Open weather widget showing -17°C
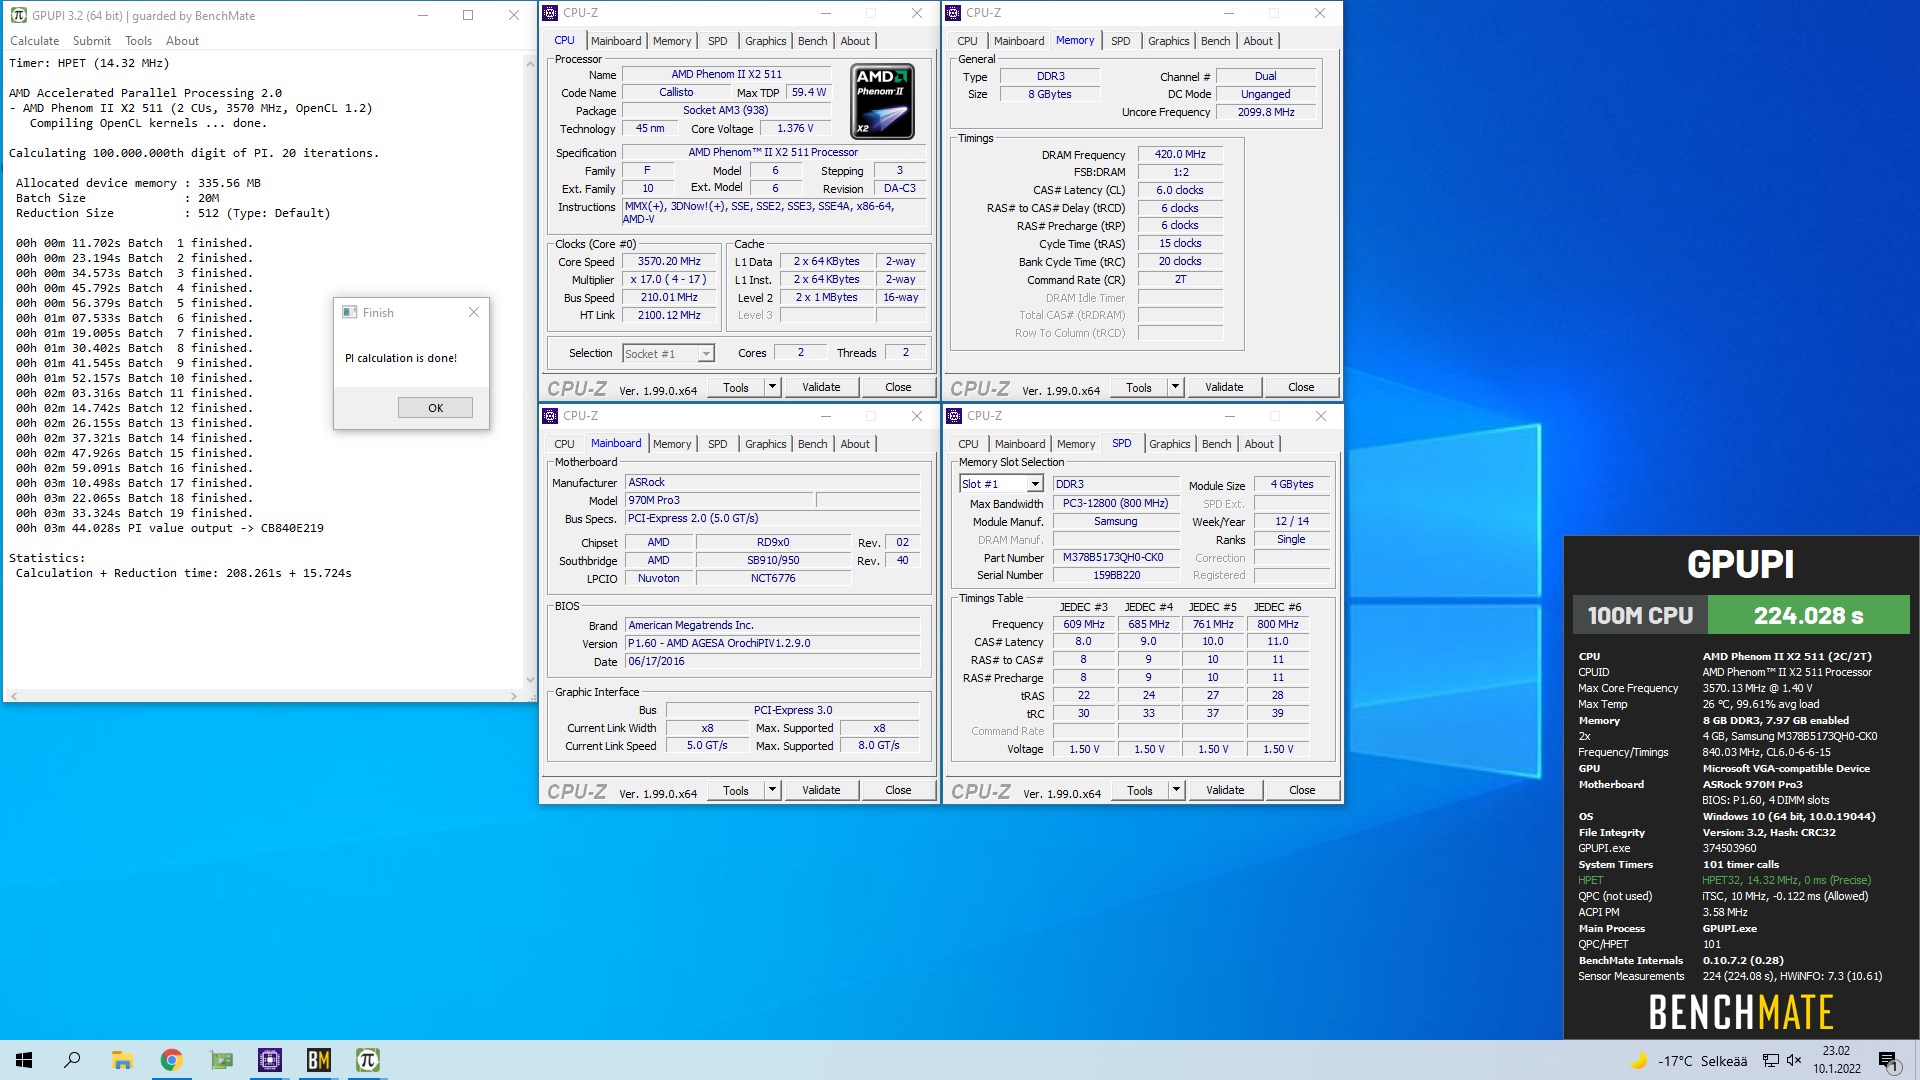Screen dimensions: 1920x1080 point(1689,1061)
